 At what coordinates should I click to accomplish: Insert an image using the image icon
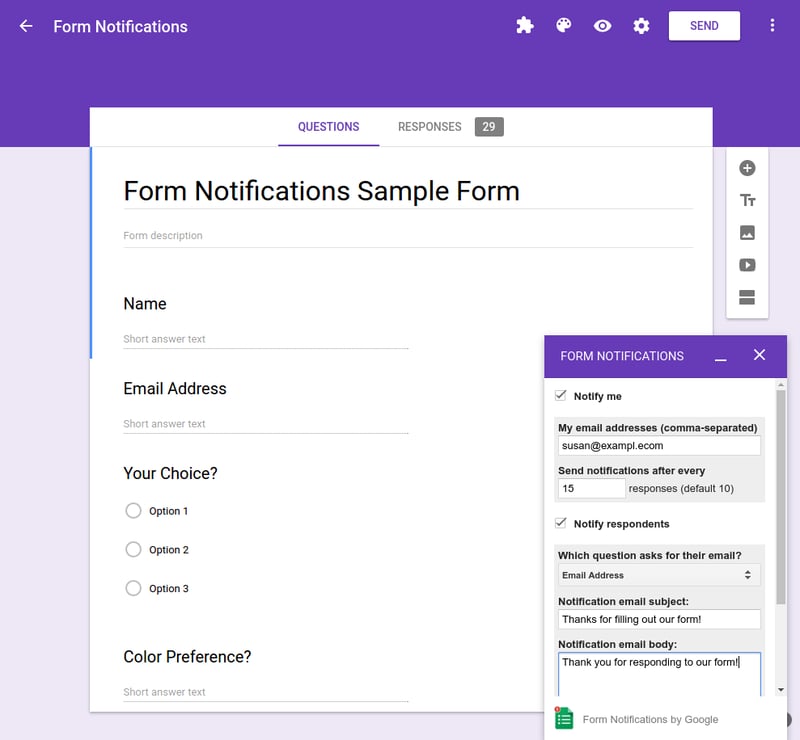[x=747, y=232]
